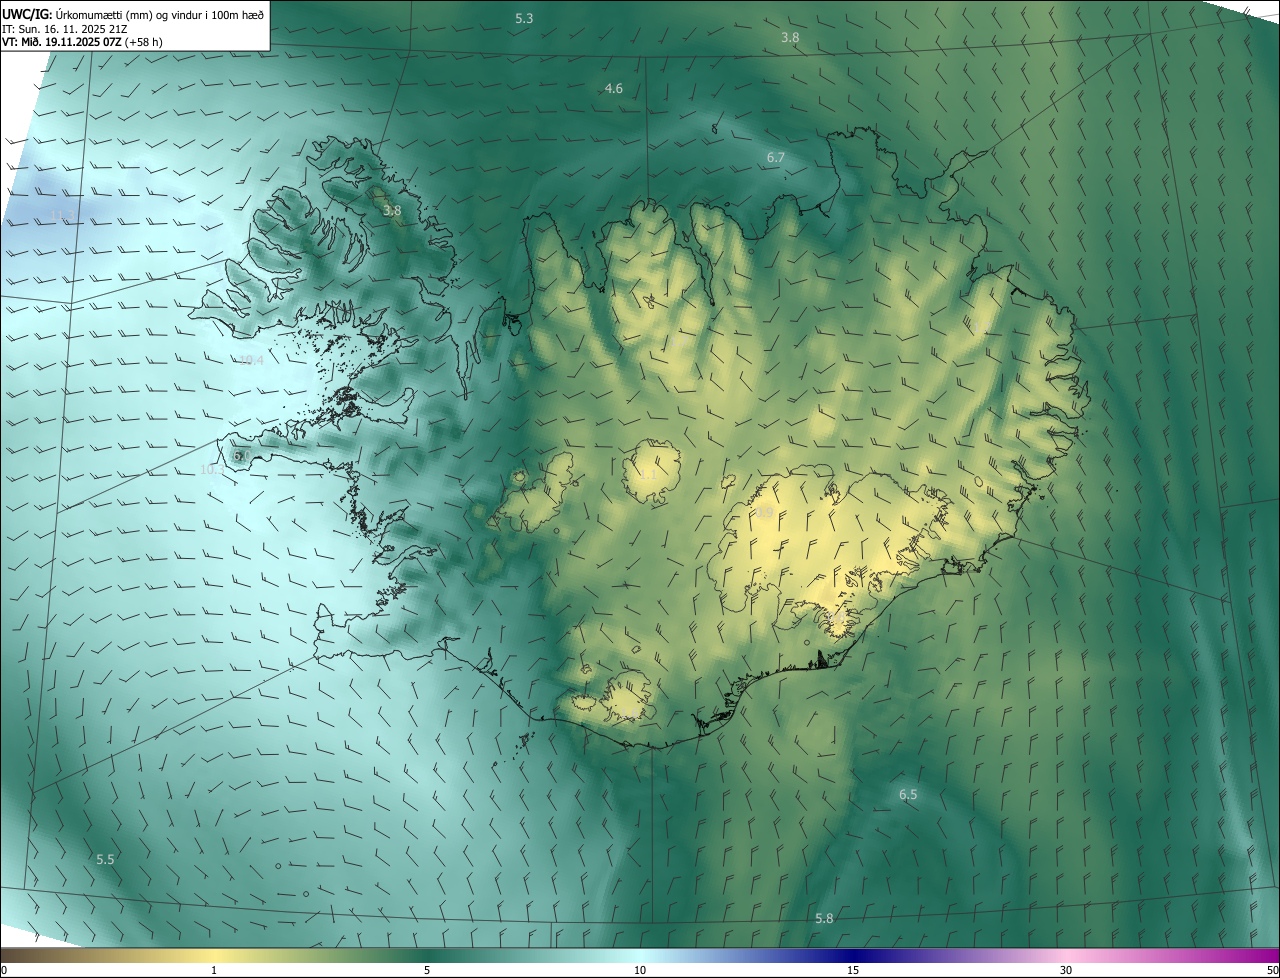
Task: Click the 1 tick label on the scale
Action: (214, 970)
